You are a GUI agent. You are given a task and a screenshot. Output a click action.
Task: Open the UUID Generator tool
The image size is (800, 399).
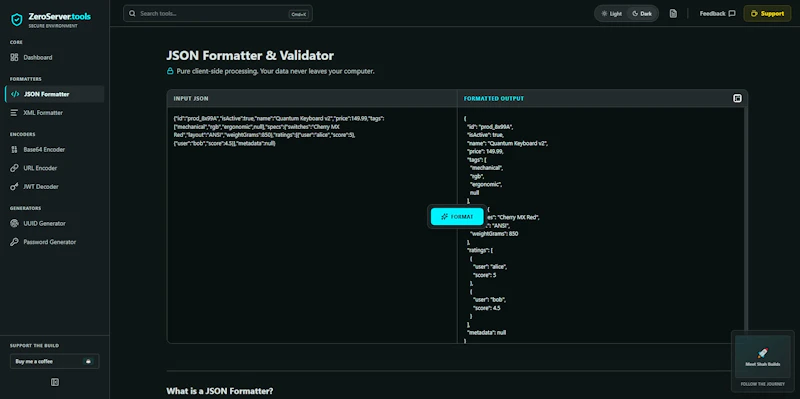tap(55, 223)
